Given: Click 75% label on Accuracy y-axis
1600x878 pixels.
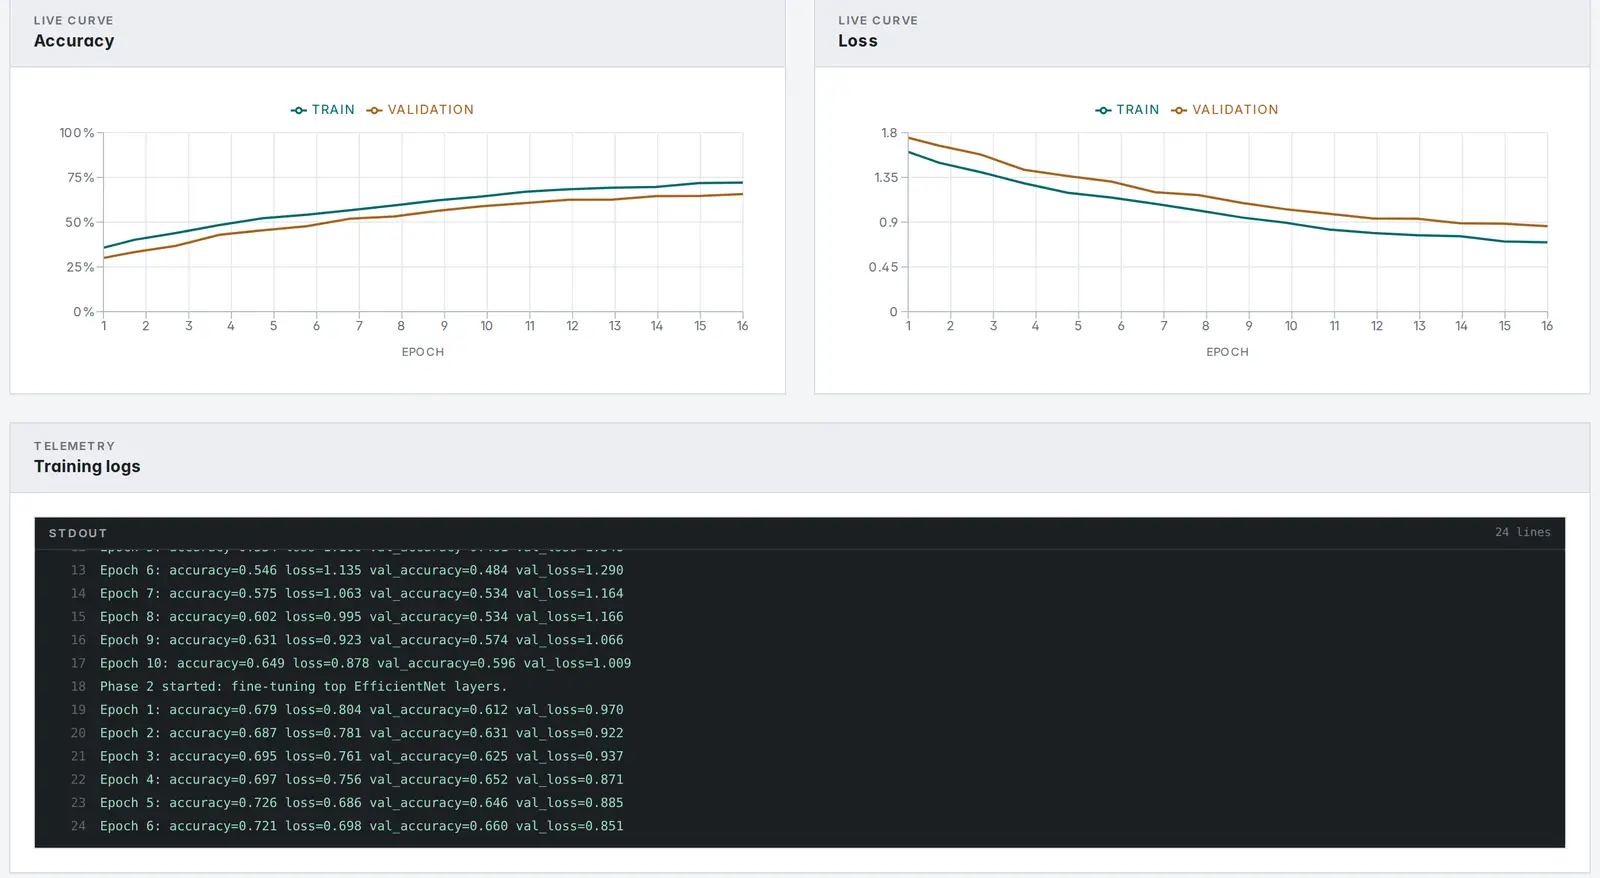Looking at the screenshot, I should tap(80, 178).
